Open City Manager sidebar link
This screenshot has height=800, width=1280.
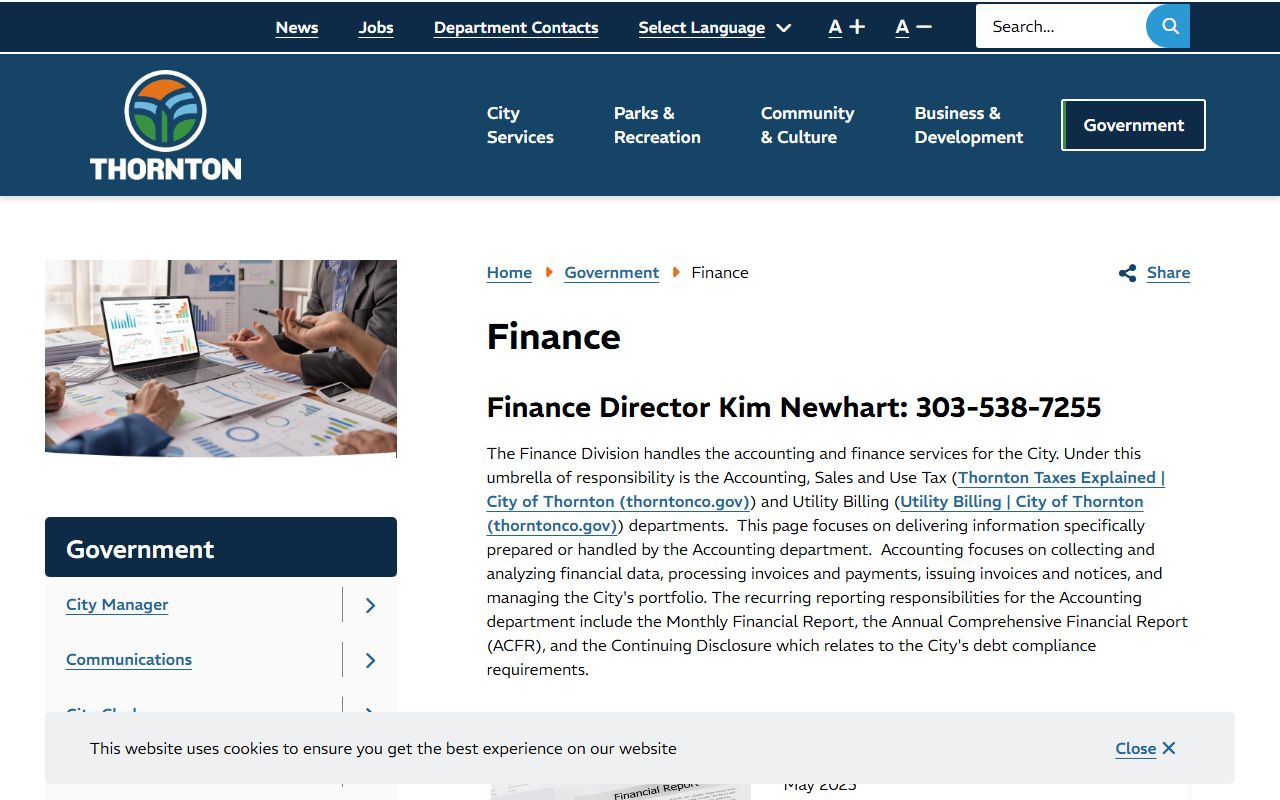pos(117,605)
